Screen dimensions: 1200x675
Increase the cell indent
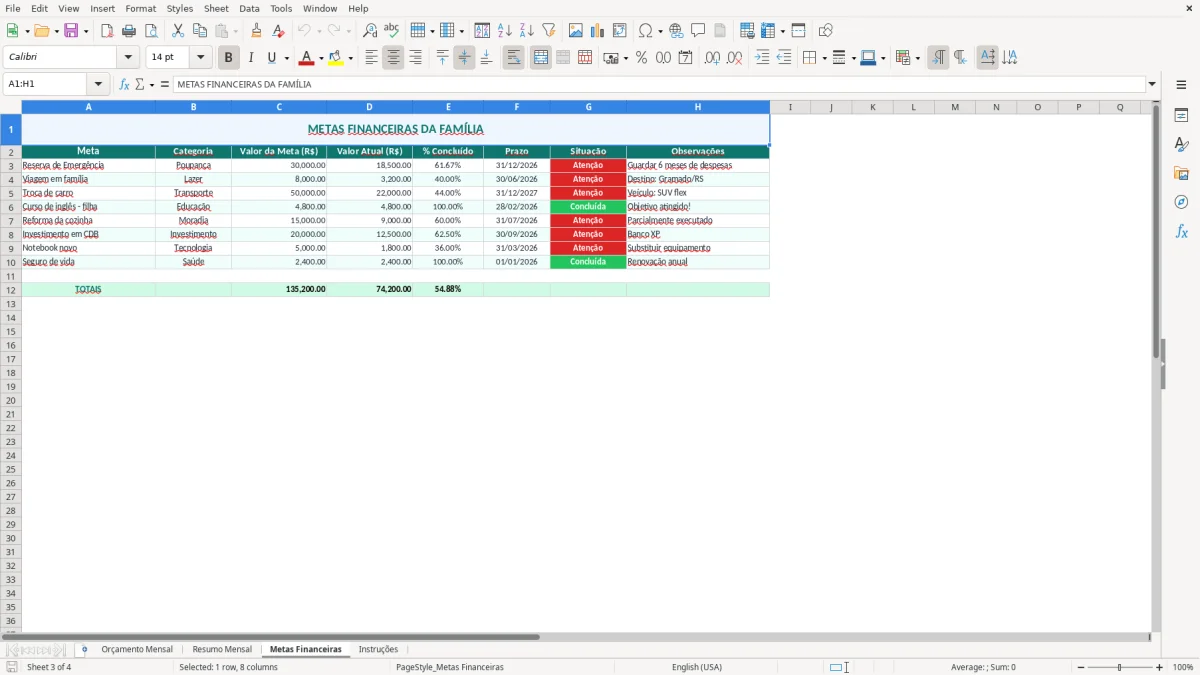pyautogui.click(x=762, y=58)
